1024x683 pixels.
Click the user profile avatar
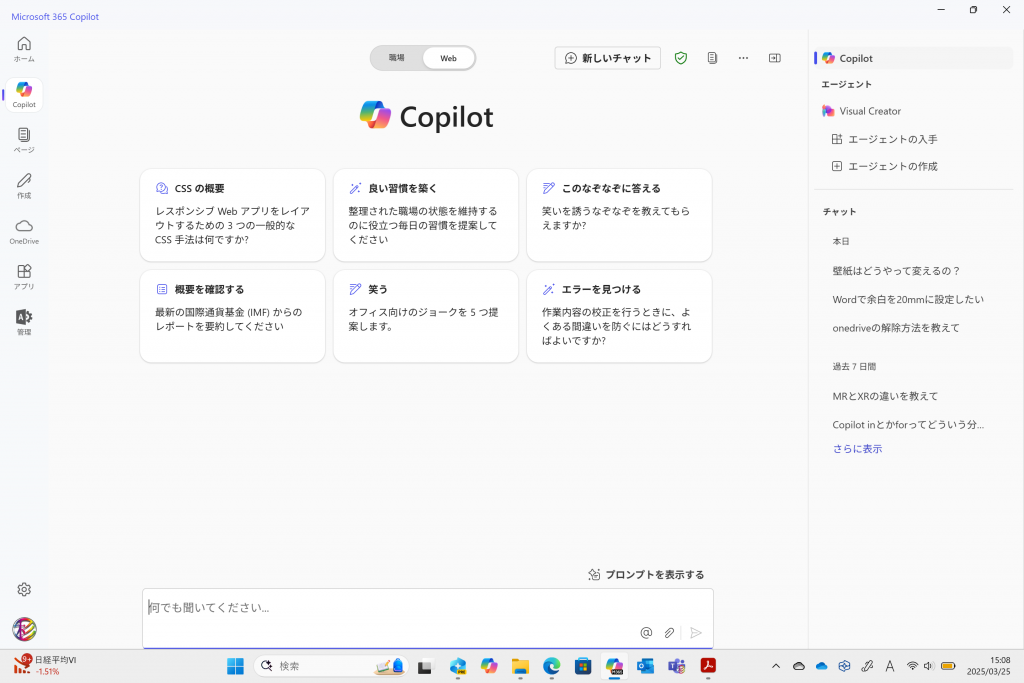tap(24, 629)
